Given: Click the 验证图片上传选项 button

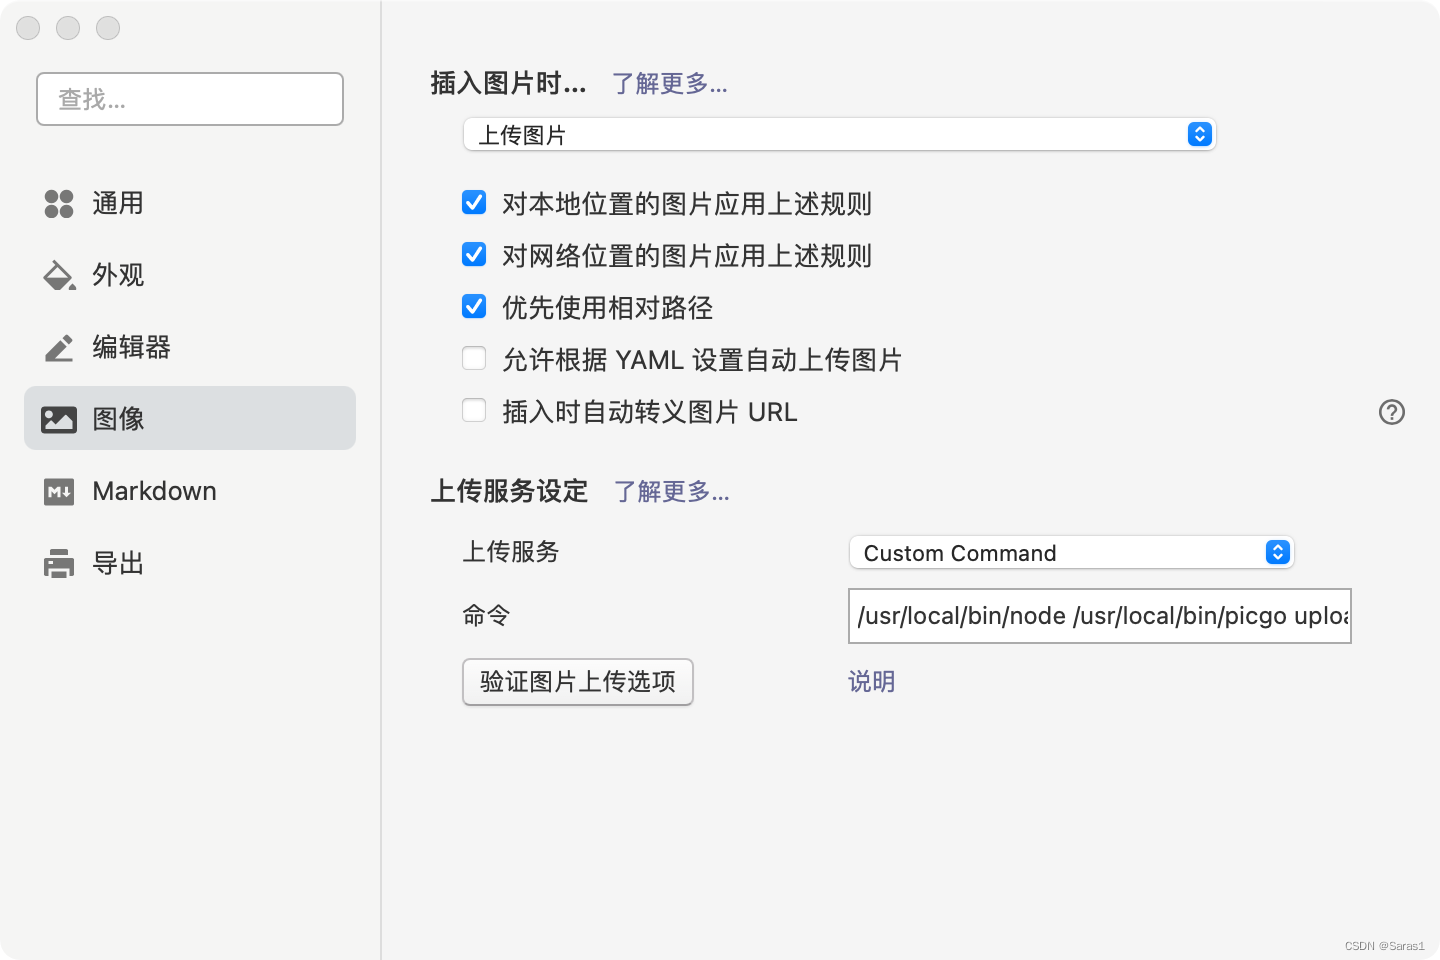Looking at the screenshot, I should [577, 682].
